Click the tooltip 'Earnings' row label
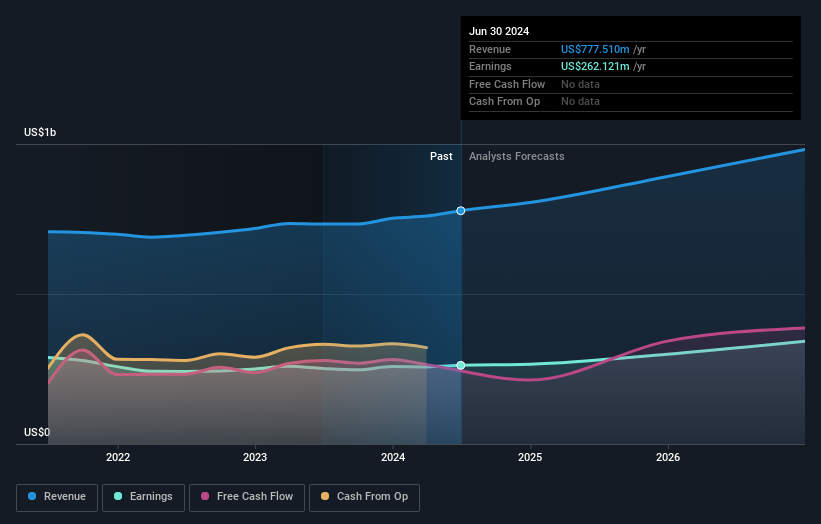The image size is (821, 524). point(490,66)
